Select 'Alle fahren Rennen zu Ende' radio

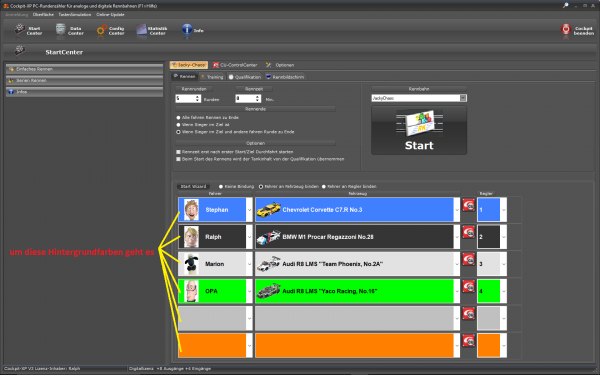[178, 117]
